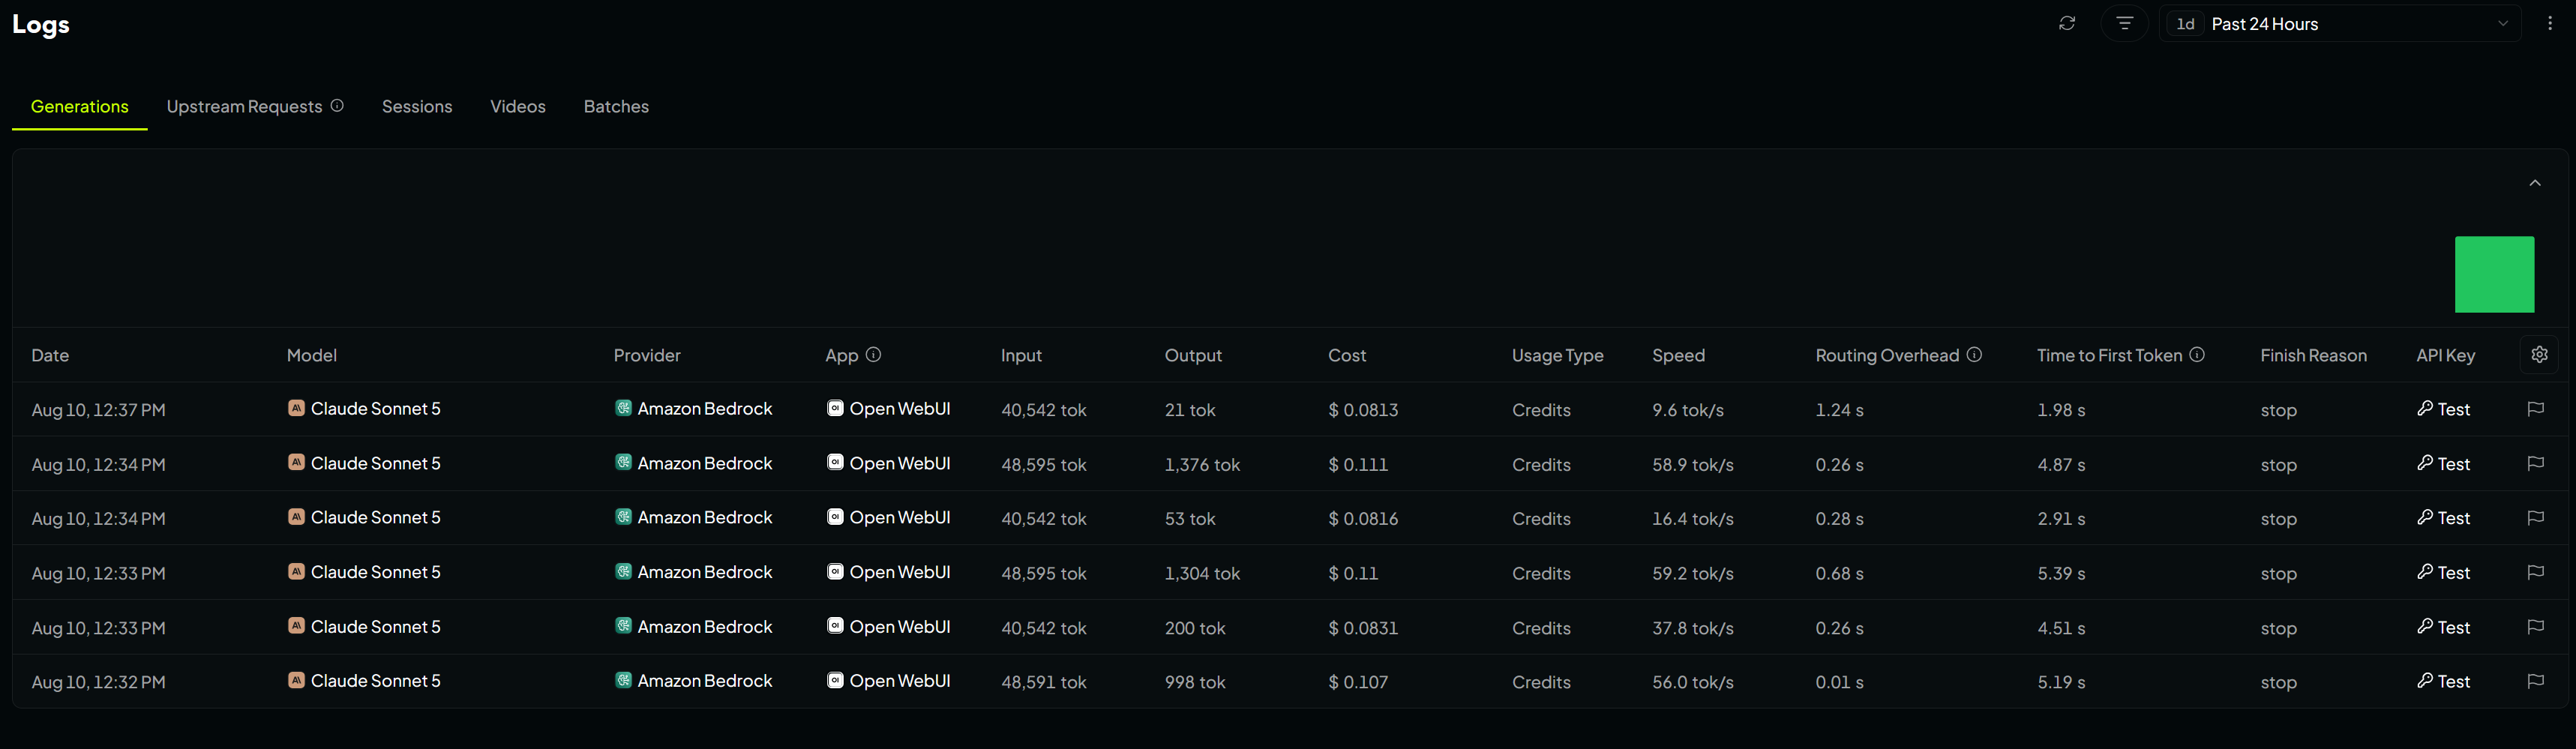This screenshot has height=749, width=2576.
Task: Collapse the chart panel with the chevron
Action: [x=2535, y=183]
